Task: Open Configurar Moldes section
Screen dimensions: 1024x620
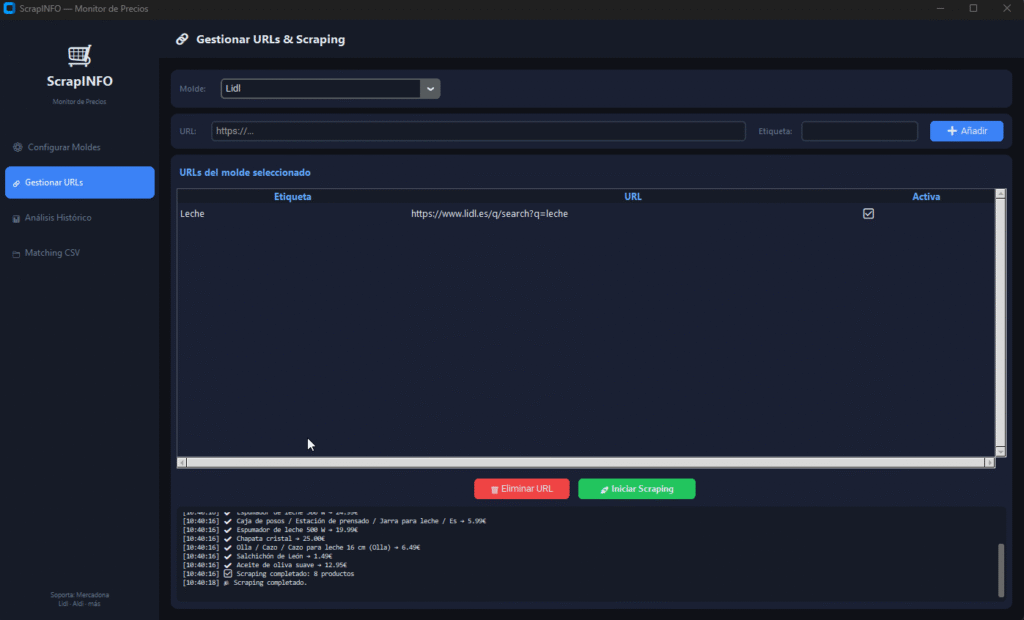Action: (x=64, y=147)
